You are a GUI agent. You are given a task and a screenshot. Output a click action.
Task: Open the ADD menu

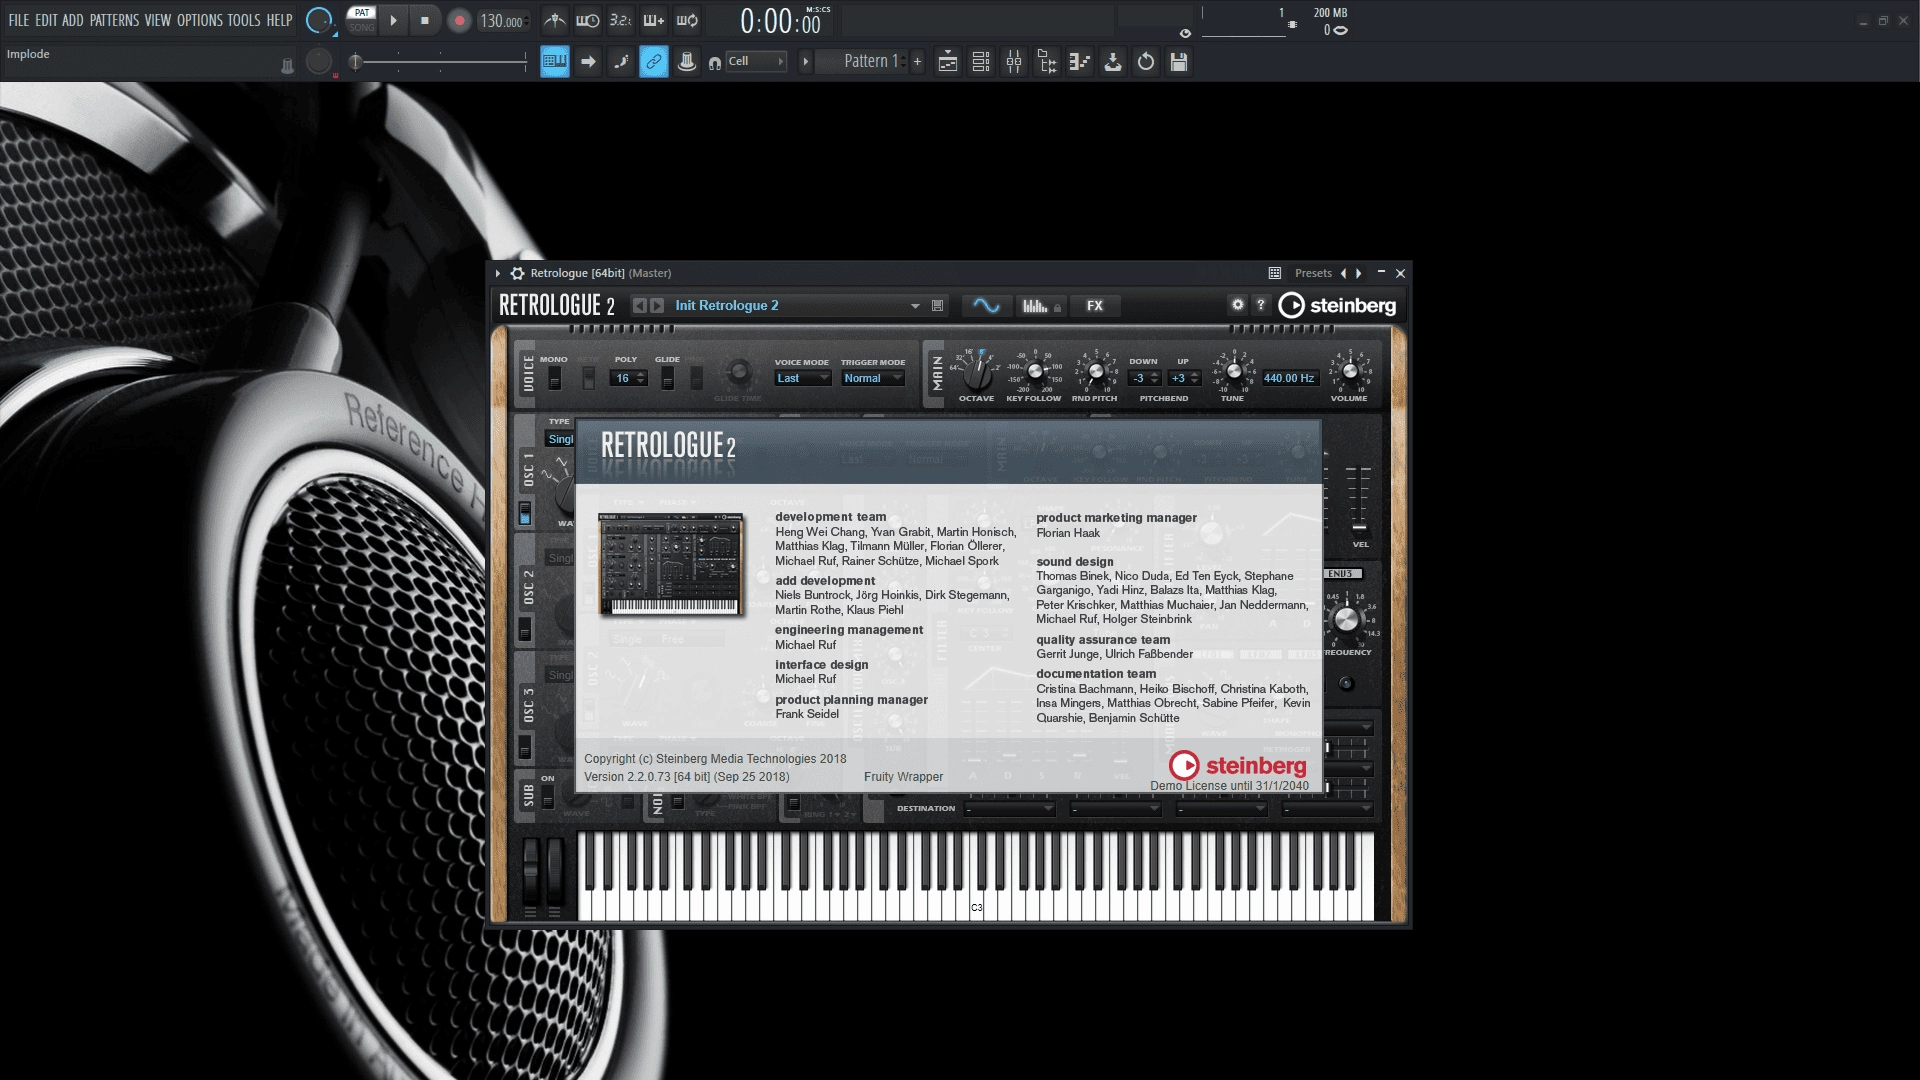pos(73,20)
